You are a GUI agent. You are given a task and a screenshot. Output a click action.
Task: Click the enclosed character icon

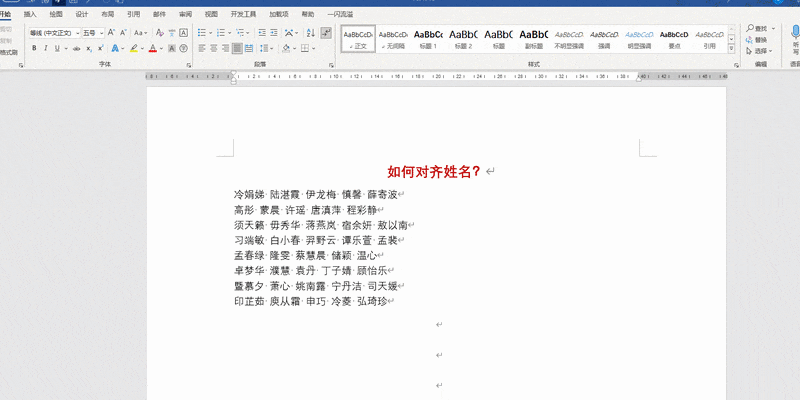click(183, 48)
